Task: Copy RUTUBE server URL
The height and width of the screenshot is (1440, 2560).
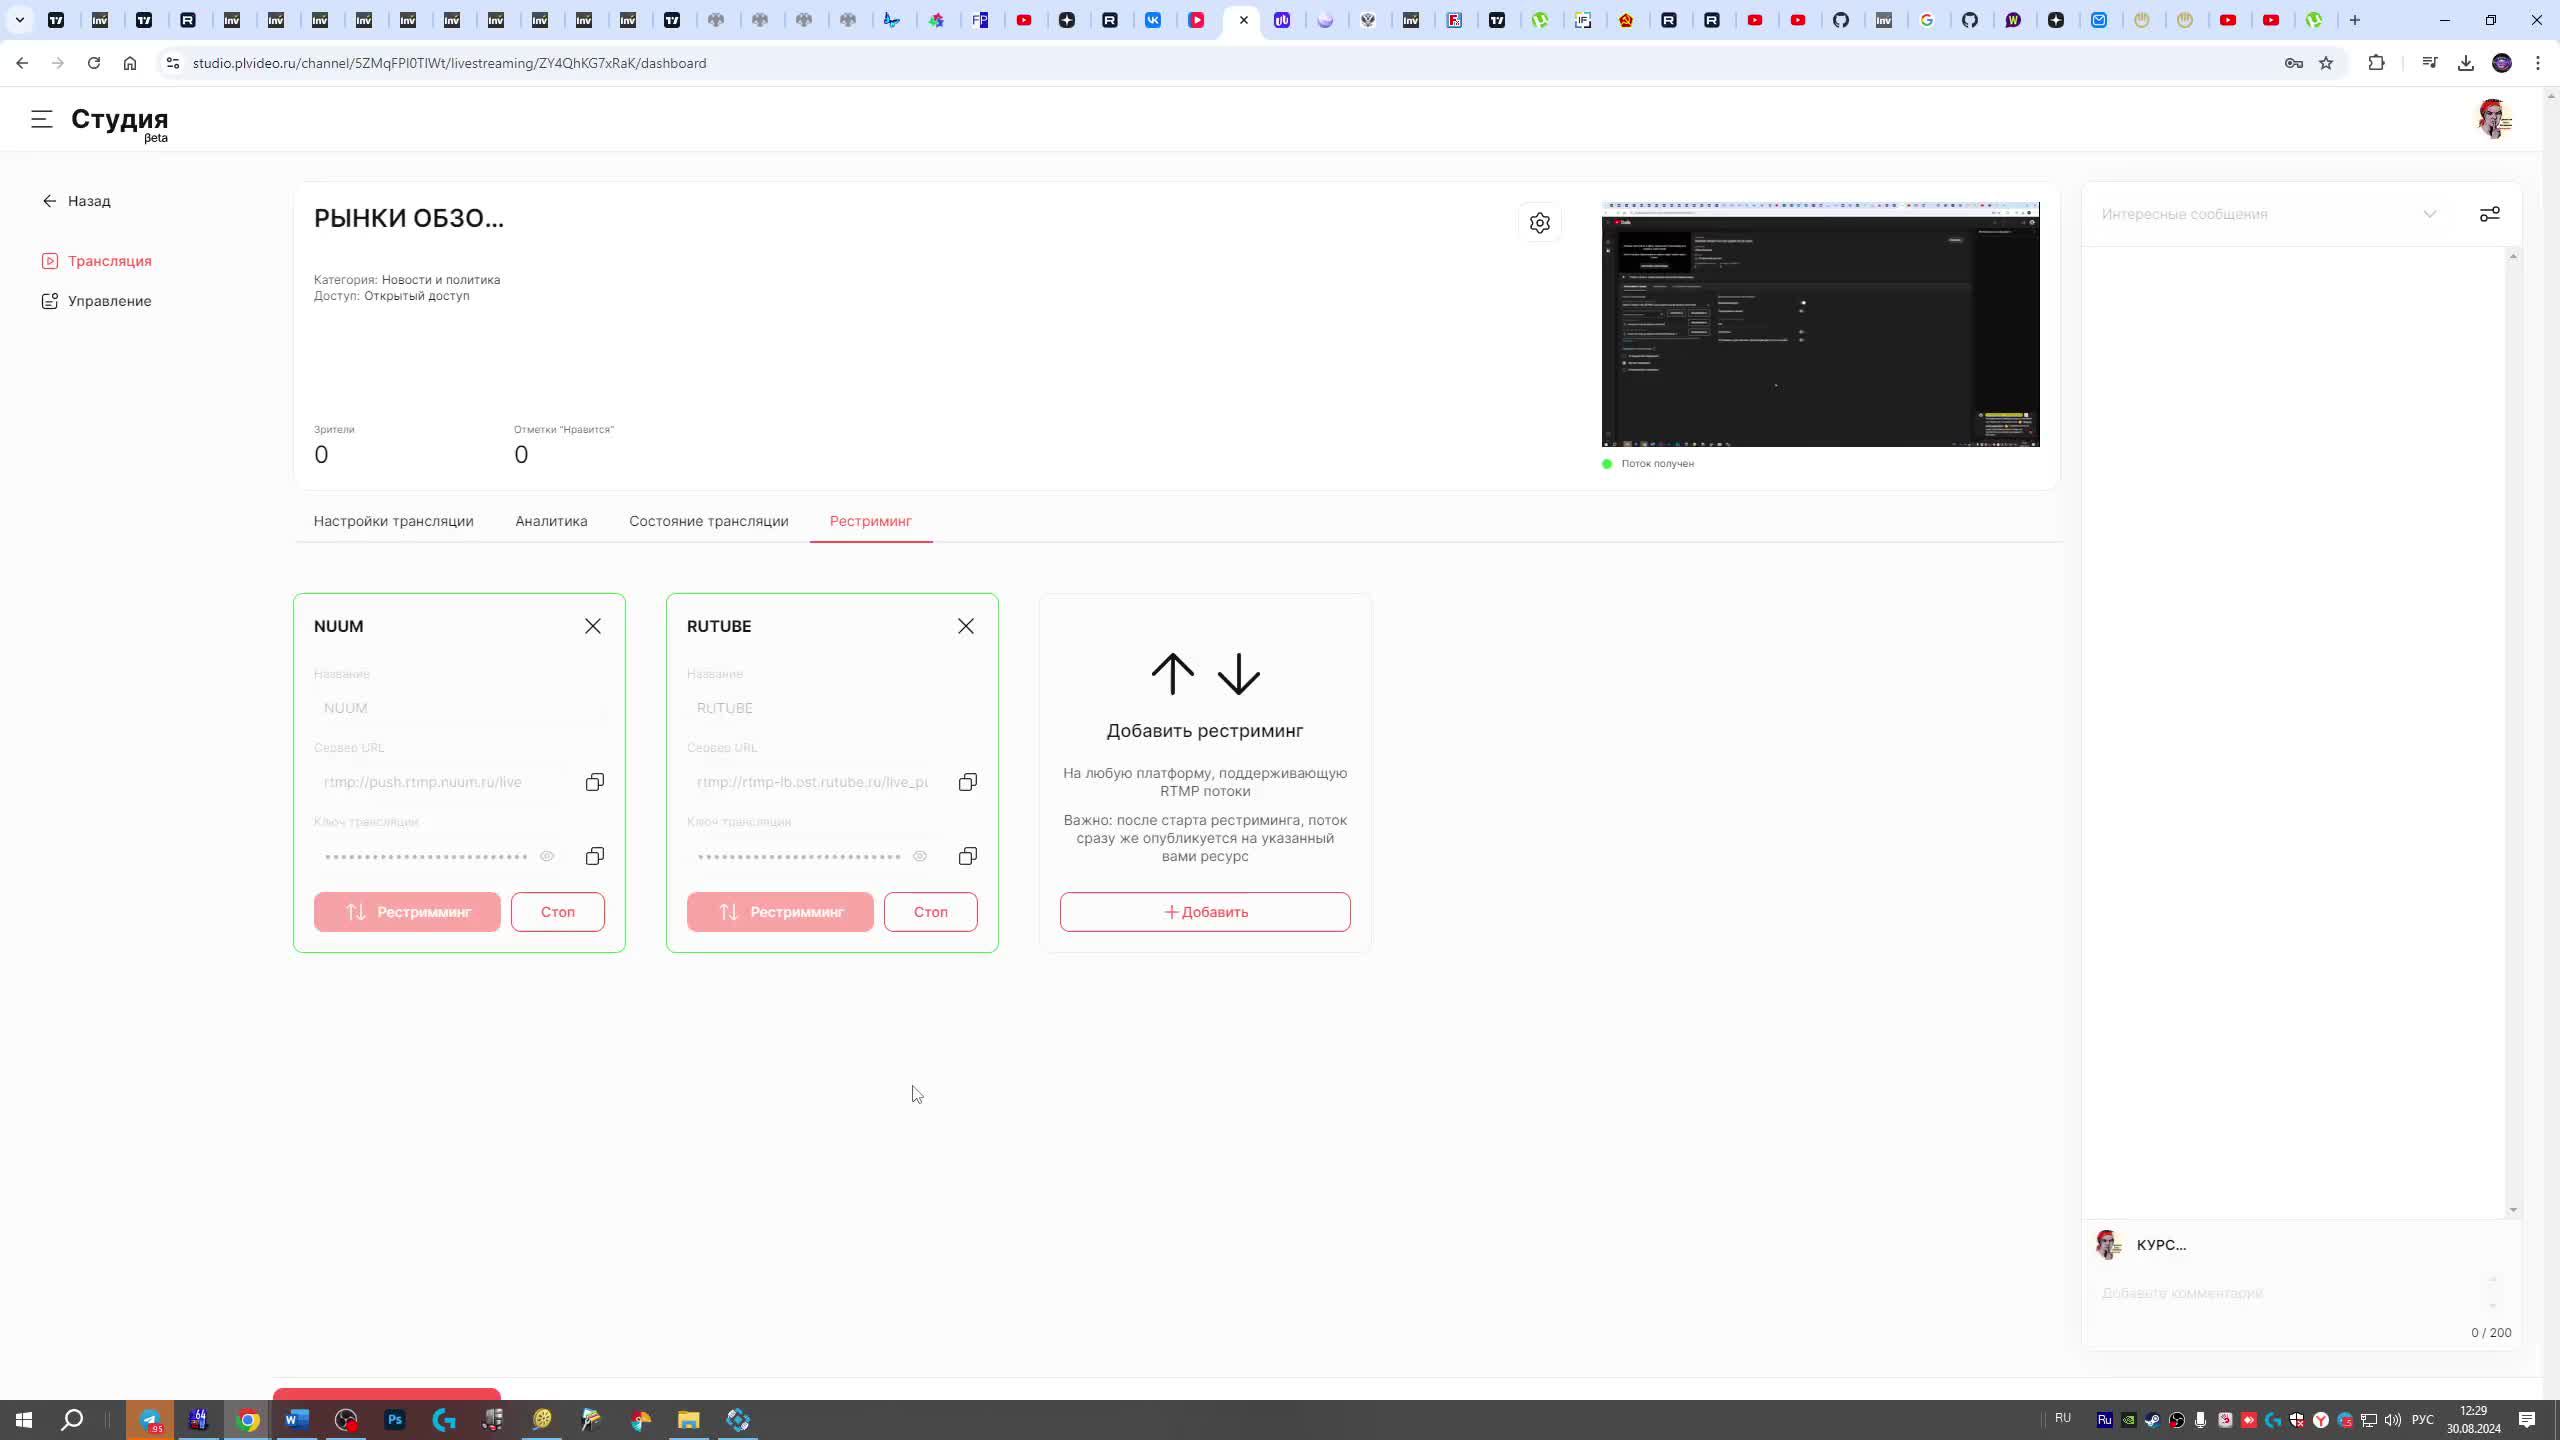Action: pyautogui.click(x=968, y=782)
